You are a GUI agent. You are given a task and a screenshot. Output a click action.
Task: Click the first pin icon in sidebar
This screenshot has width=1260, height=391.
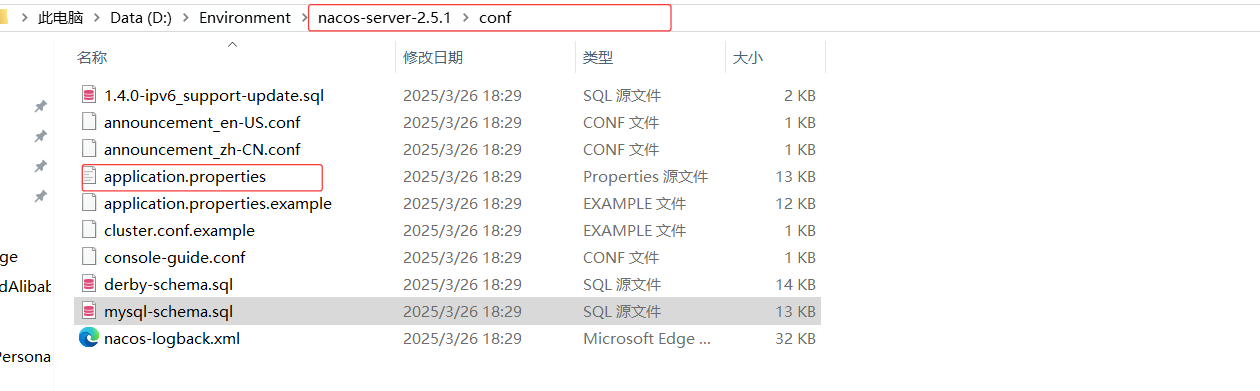tap(40, 106)
